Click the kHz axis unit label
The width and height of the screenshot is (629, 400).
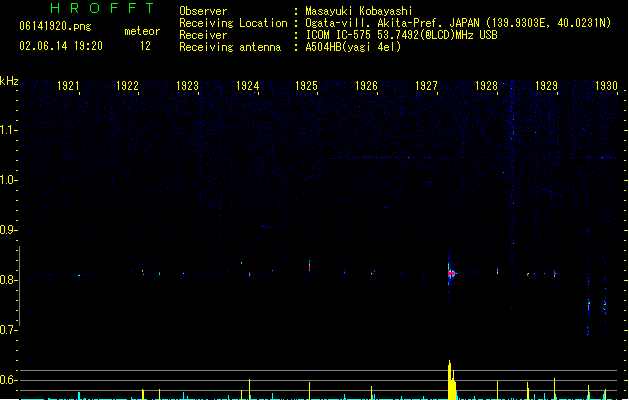pos(9,81)
